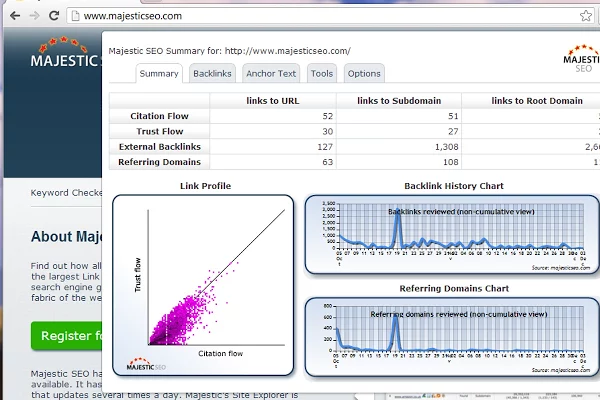
Task: Click the Backlink History Chart
Action: point(453,233)
